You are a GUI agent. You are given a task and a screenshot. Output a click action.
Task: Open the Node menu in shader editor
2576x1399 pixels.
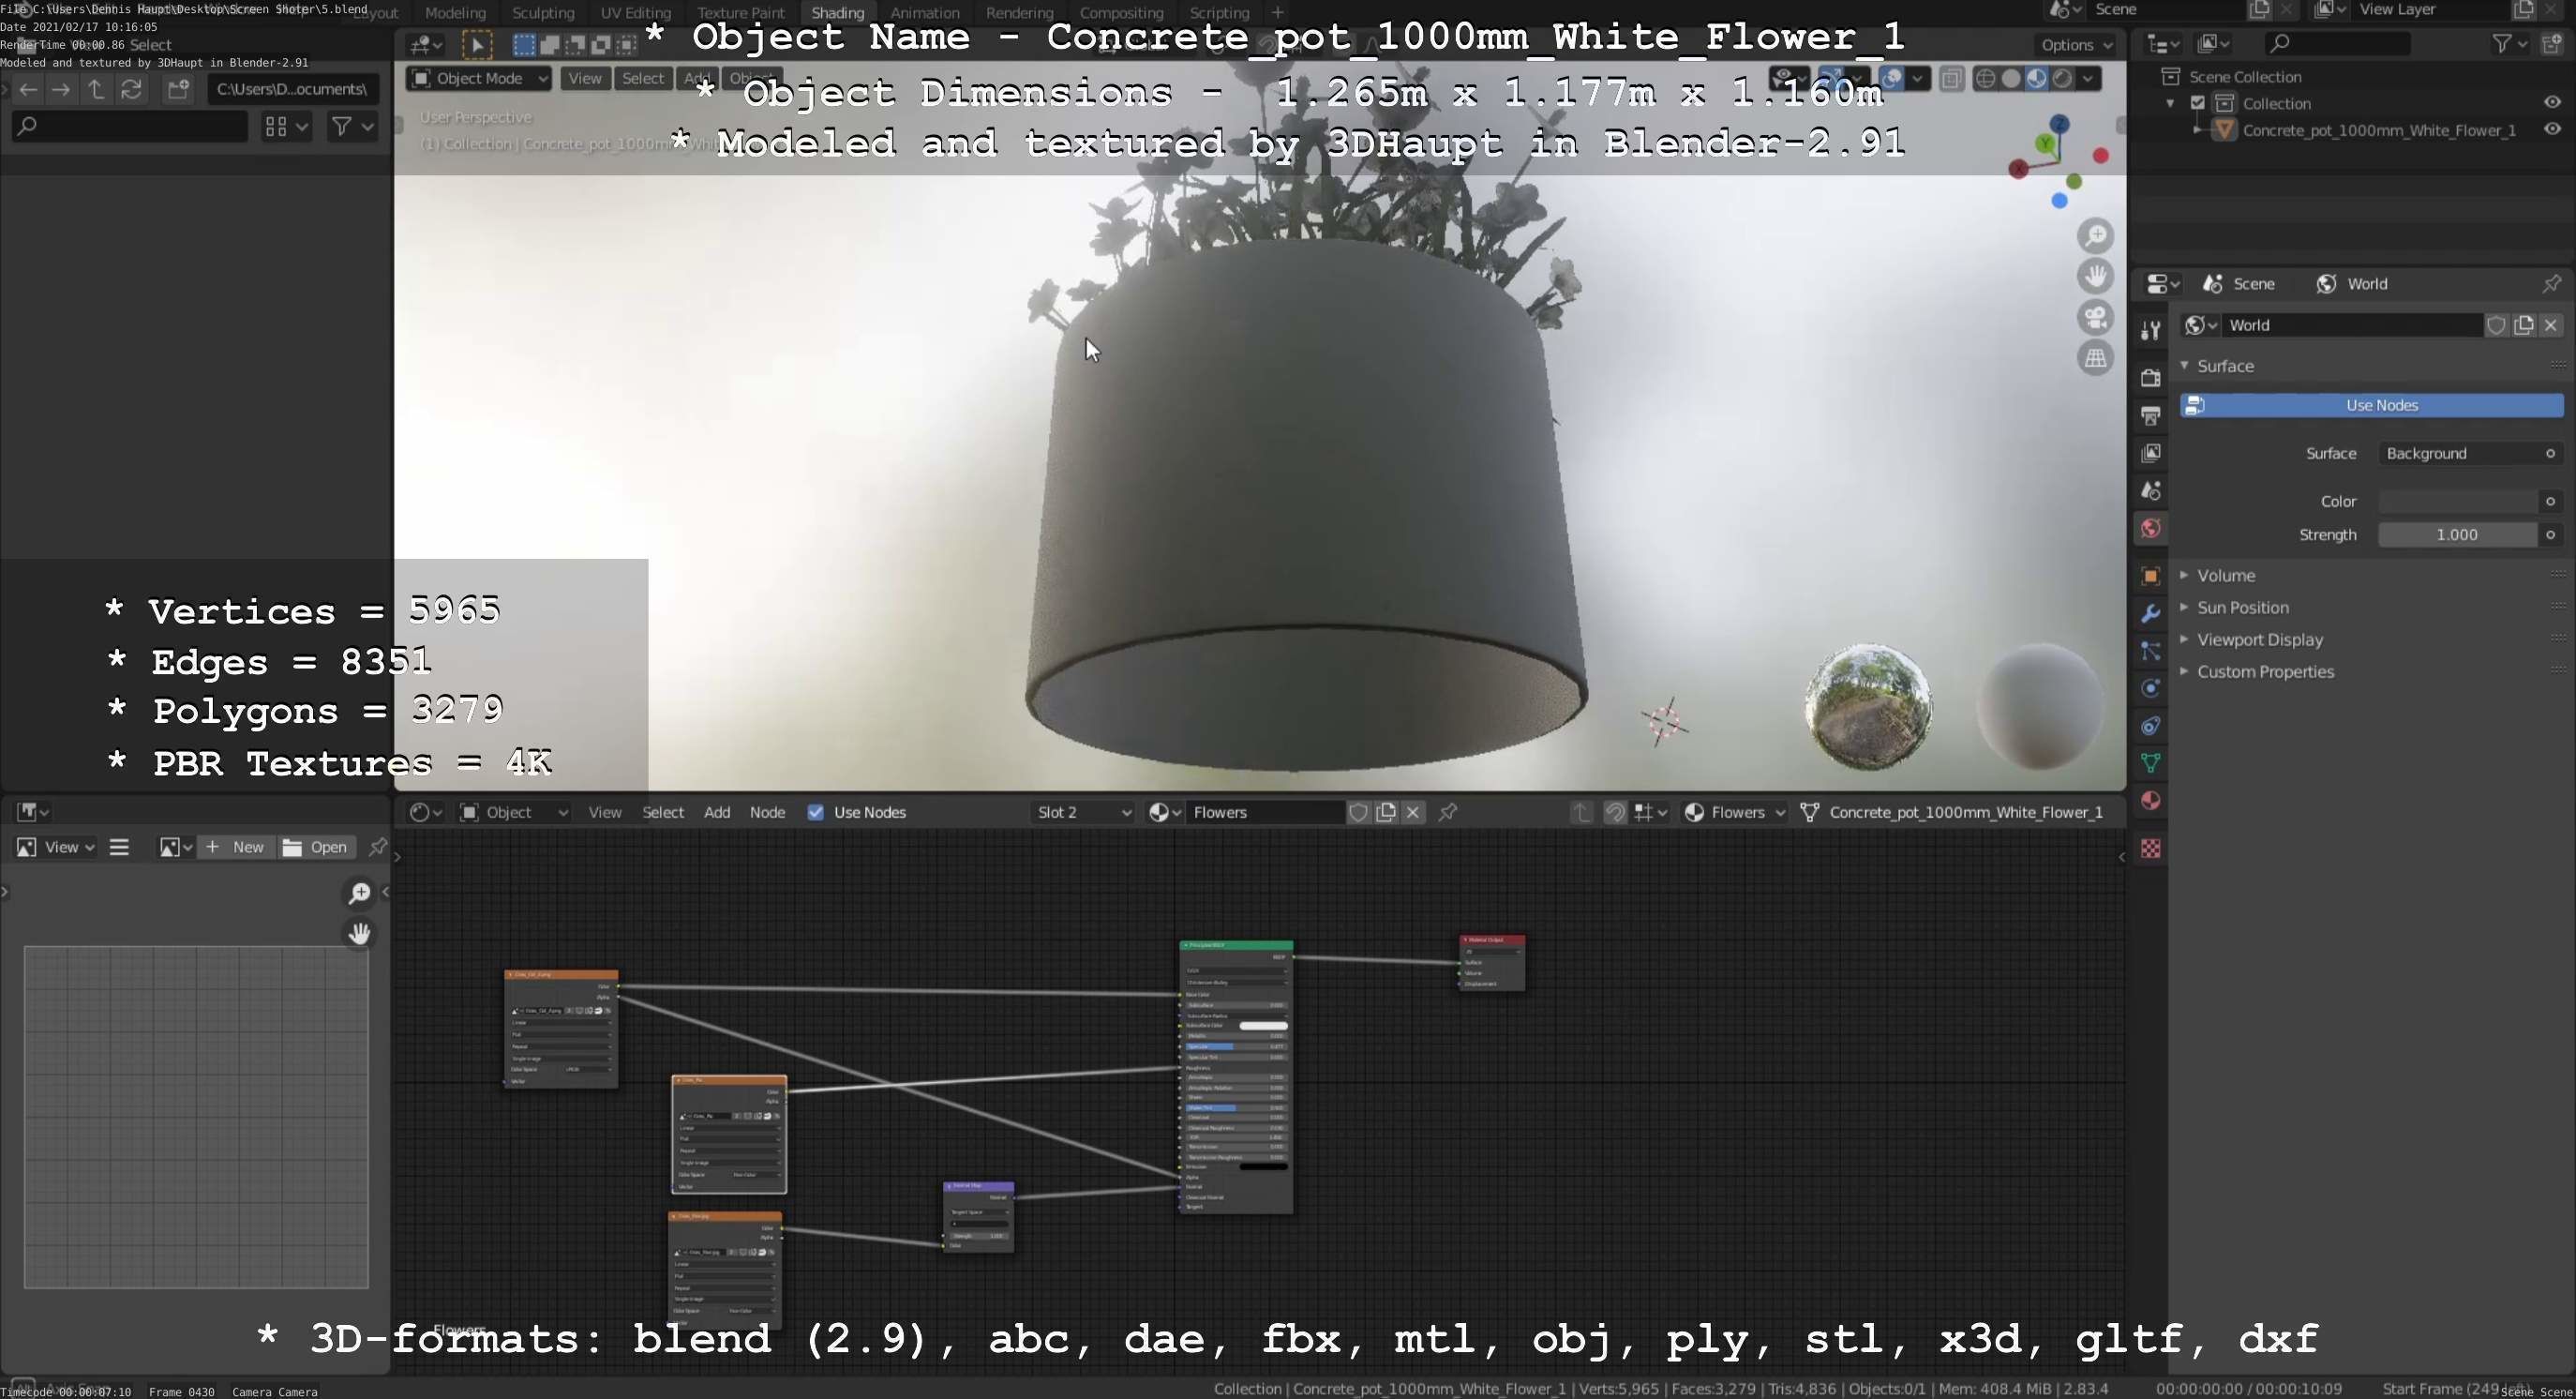767,812
